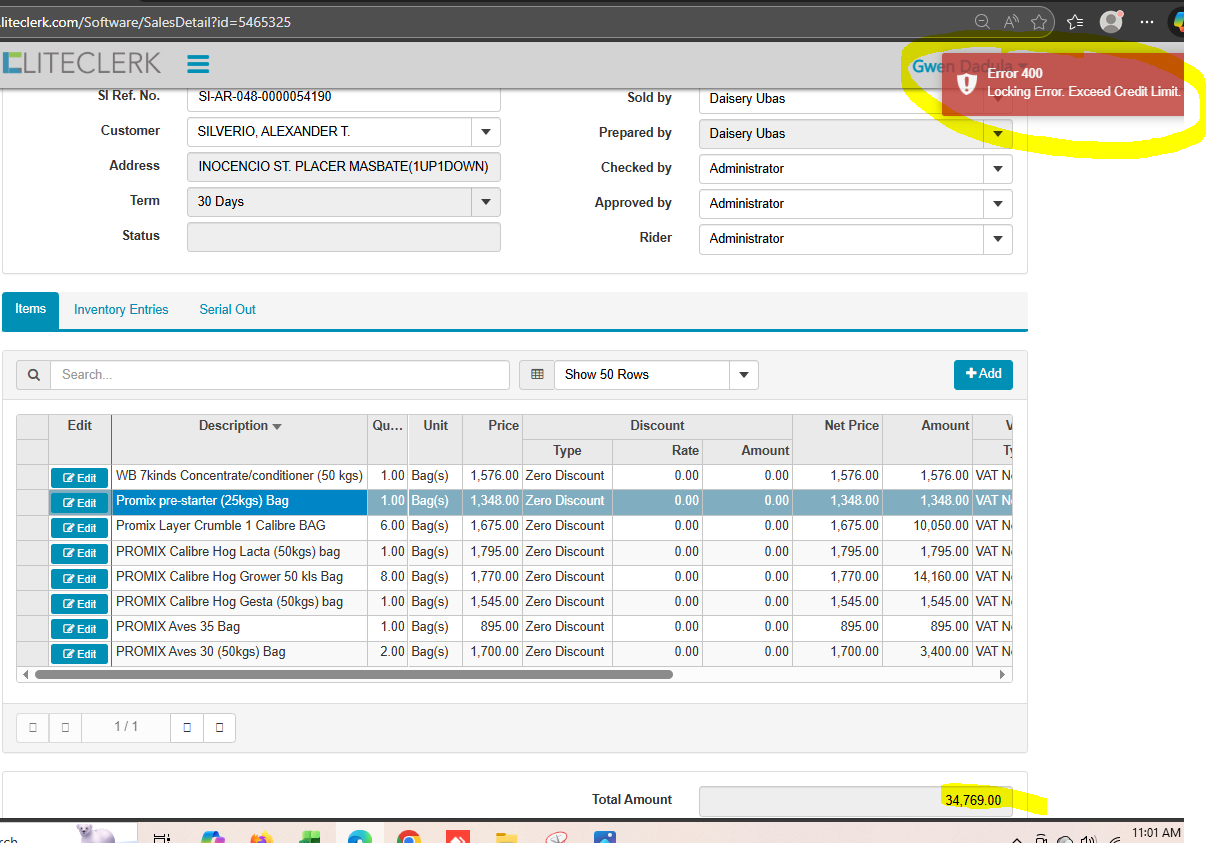Expand the Approved by dropdown arrow
This screenshot has height=843, width=1206.
(x=997, y=204)
